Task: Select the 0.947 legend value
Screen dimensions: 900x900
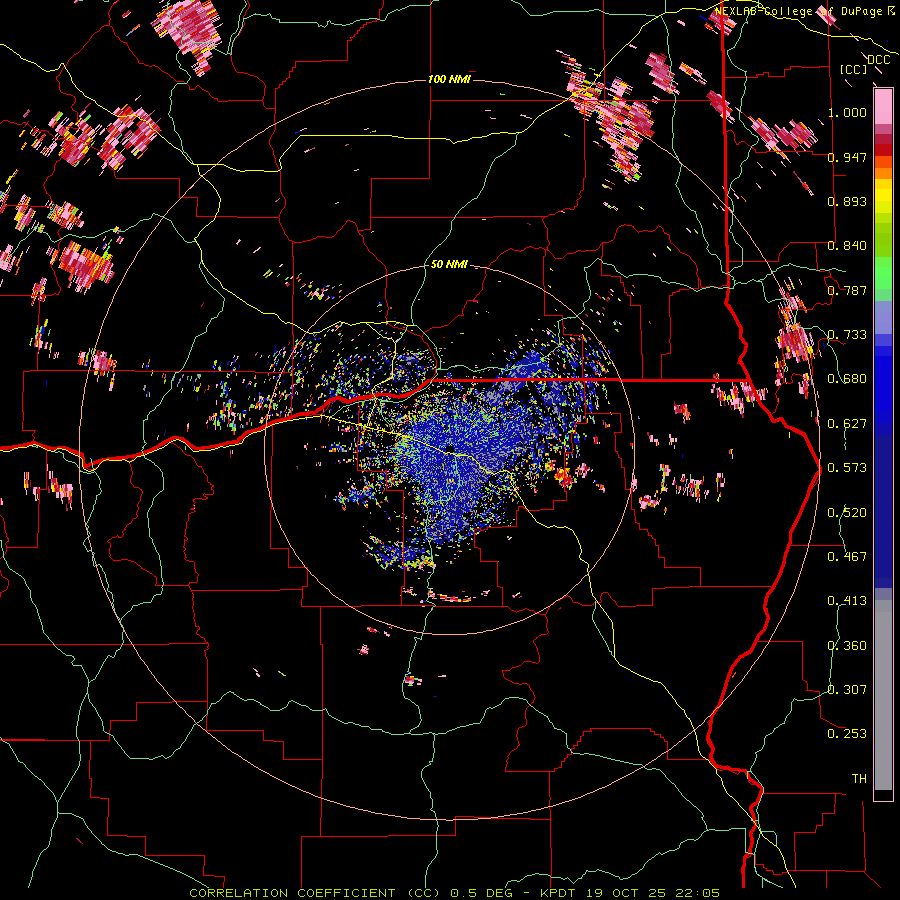Action: click(847, 157)
